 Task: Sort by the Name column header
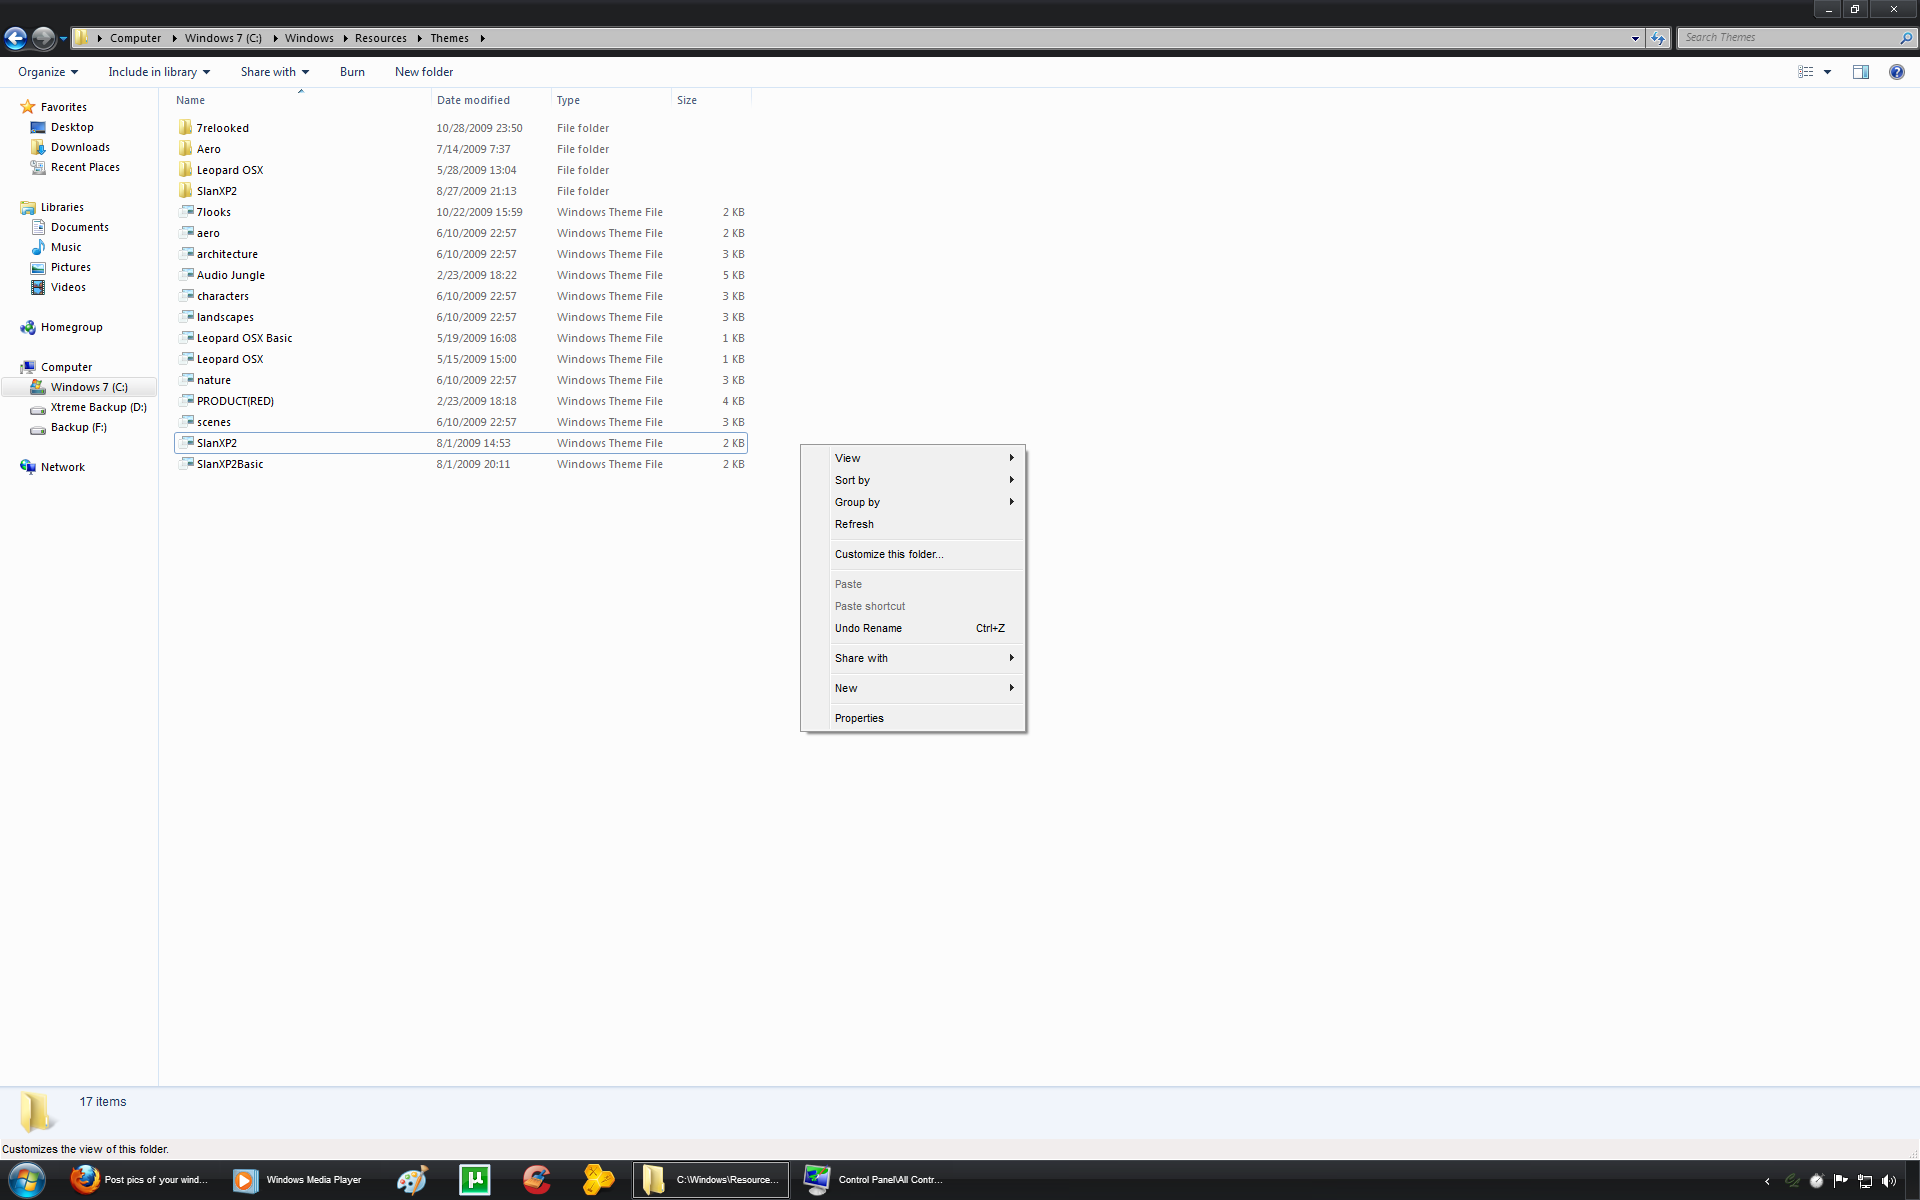coord(301,100)
